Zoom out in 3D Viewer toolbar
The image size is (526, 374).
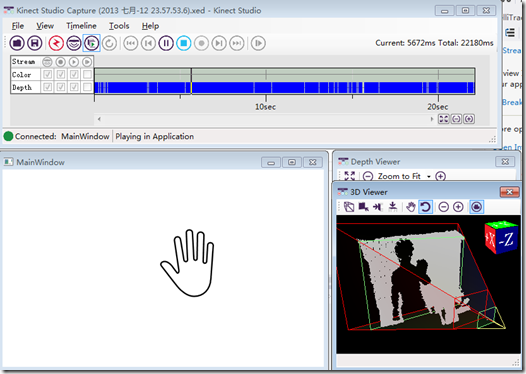coord(444,207)
